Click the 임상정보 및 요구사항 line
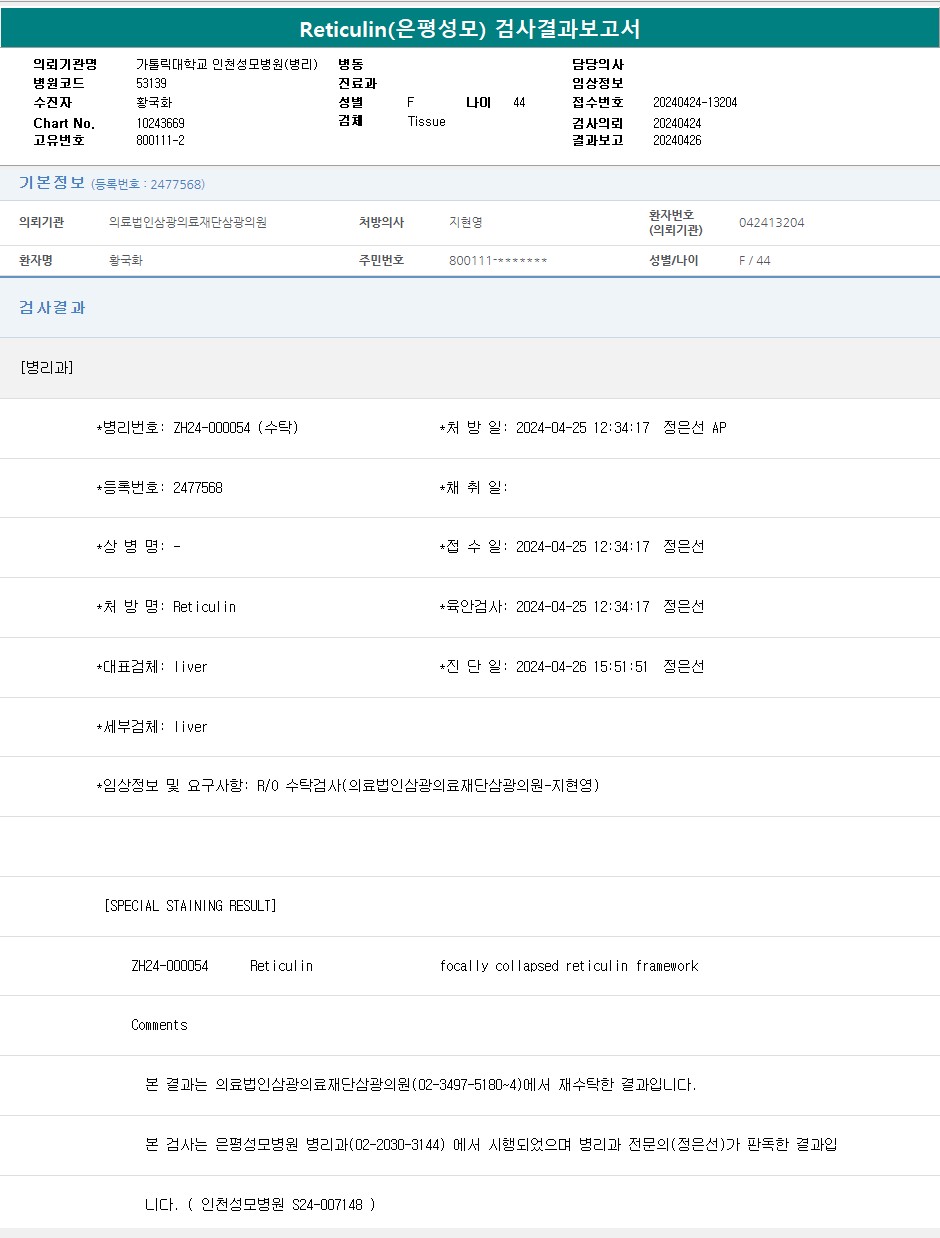Viewport: 940px width, 1238px height. click(x=347, y=786)
